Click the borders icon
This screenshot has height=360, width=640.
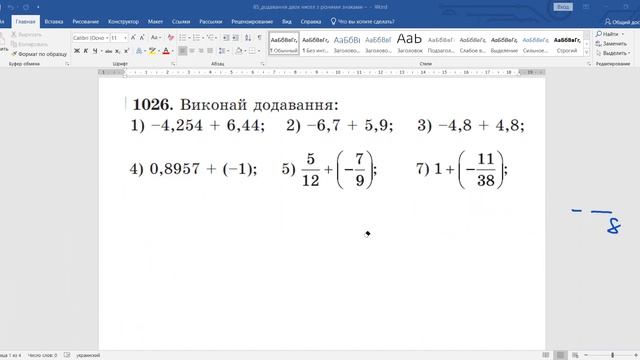pos(252,51)
